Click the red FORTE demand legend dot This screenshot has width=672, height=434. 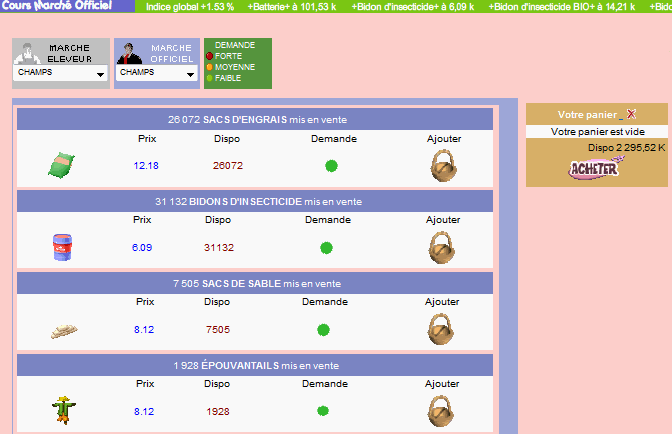click(x=209, y=56)
